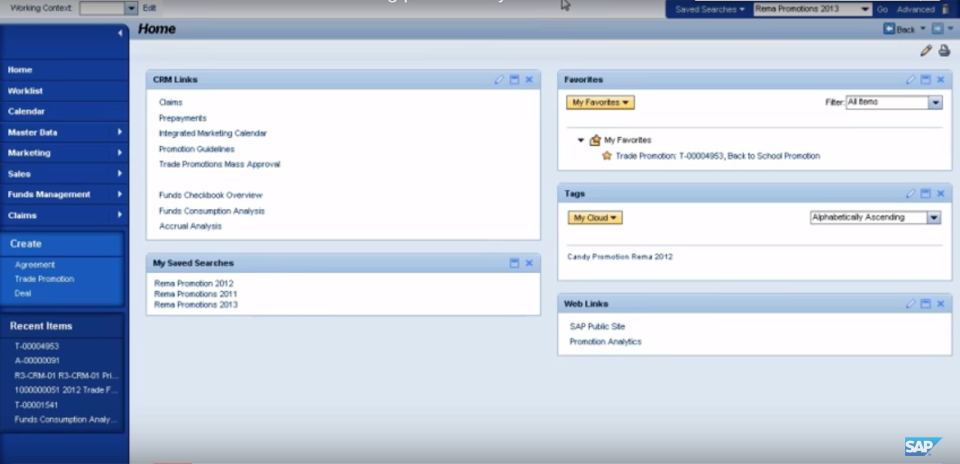This screenshot has width=960, height=464.
Task: Close the Web Links panel
Action: click(x=941, y=304)
